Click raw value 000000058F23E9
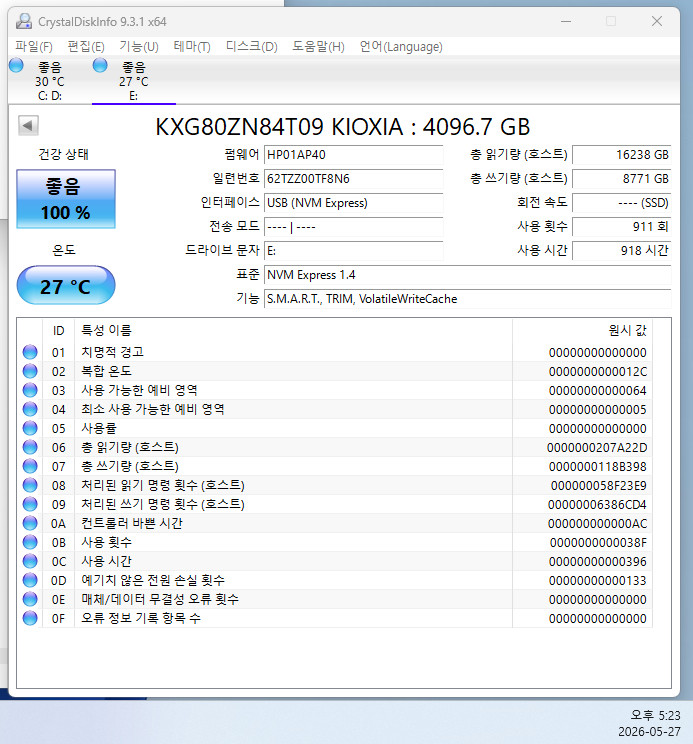693x744 pixels. pyautogui.click(x=599, y=485)
